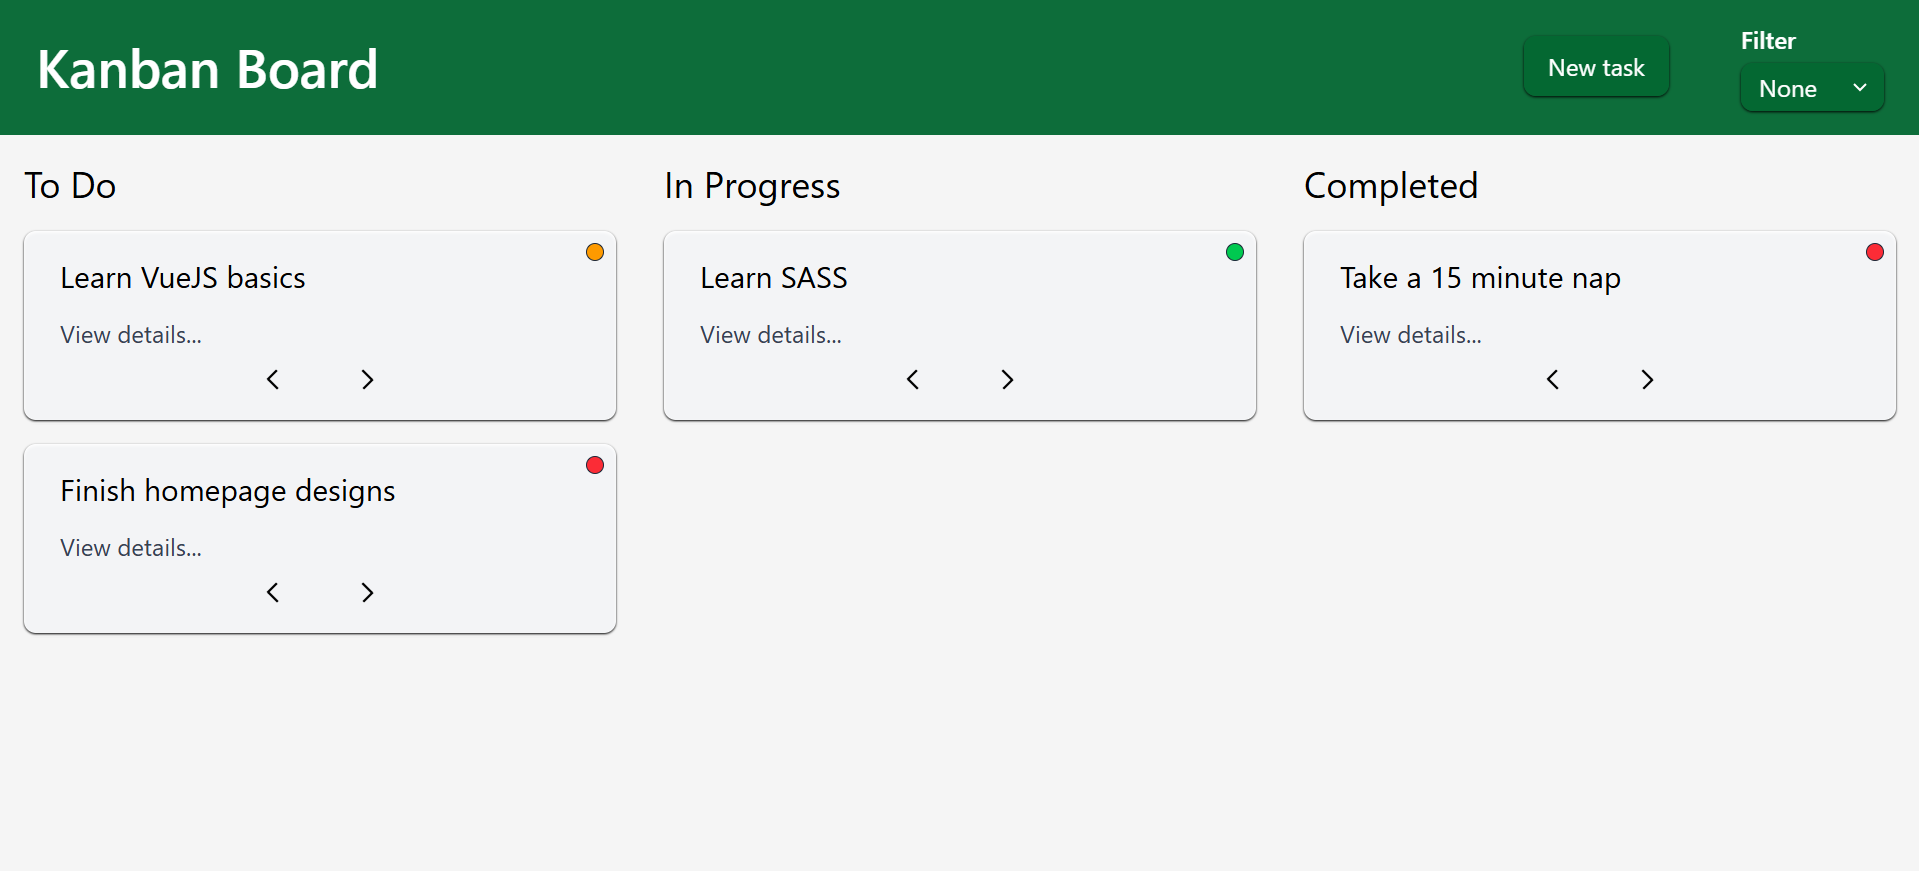Open the Filter dropdown showing 'None'
This screenshot has height=871, width=1919.
[1811, 88]
